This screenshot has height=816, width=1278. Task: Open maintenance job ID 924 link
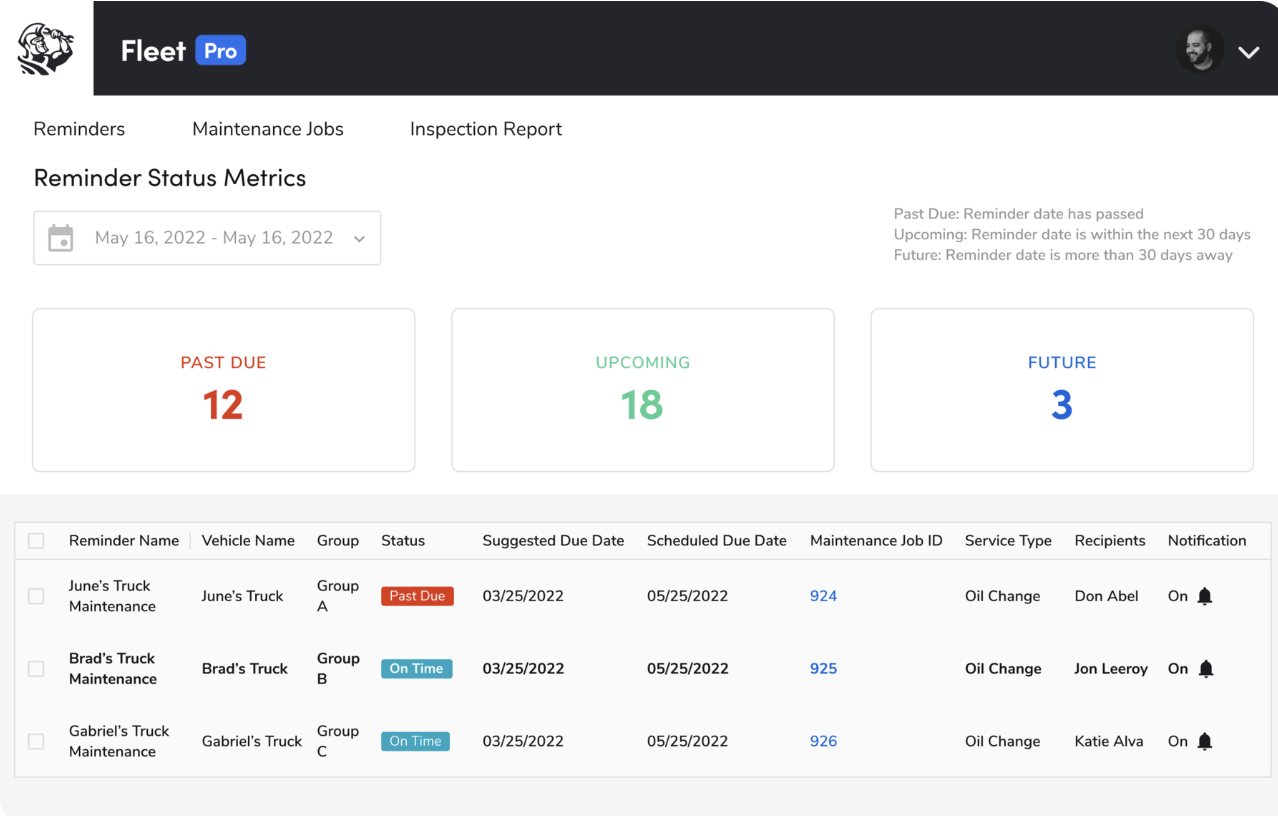pos(823,596)
